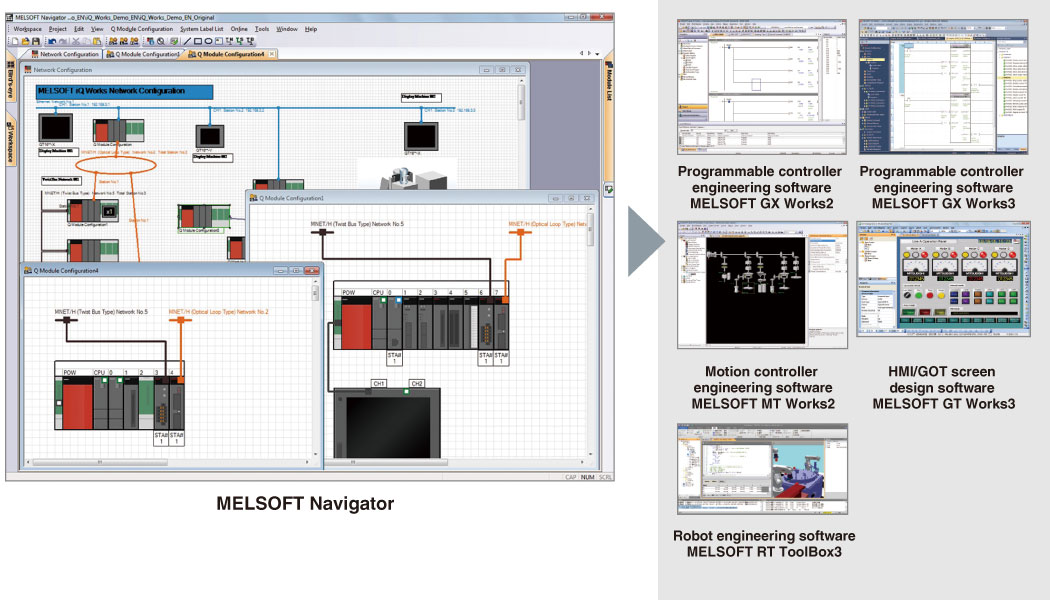
Task: Click the MELSOFT GX Works3 screenshot thumbnail
Action: point(940,84)
